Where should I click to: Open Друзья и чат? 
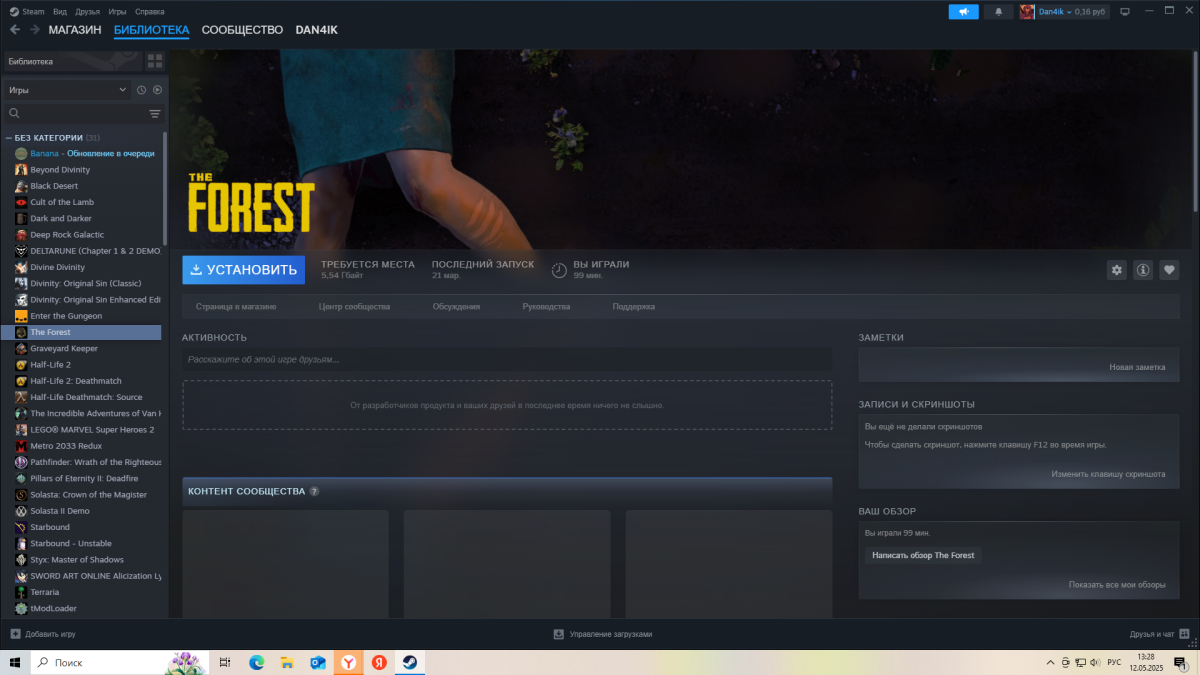(1159, 634)
